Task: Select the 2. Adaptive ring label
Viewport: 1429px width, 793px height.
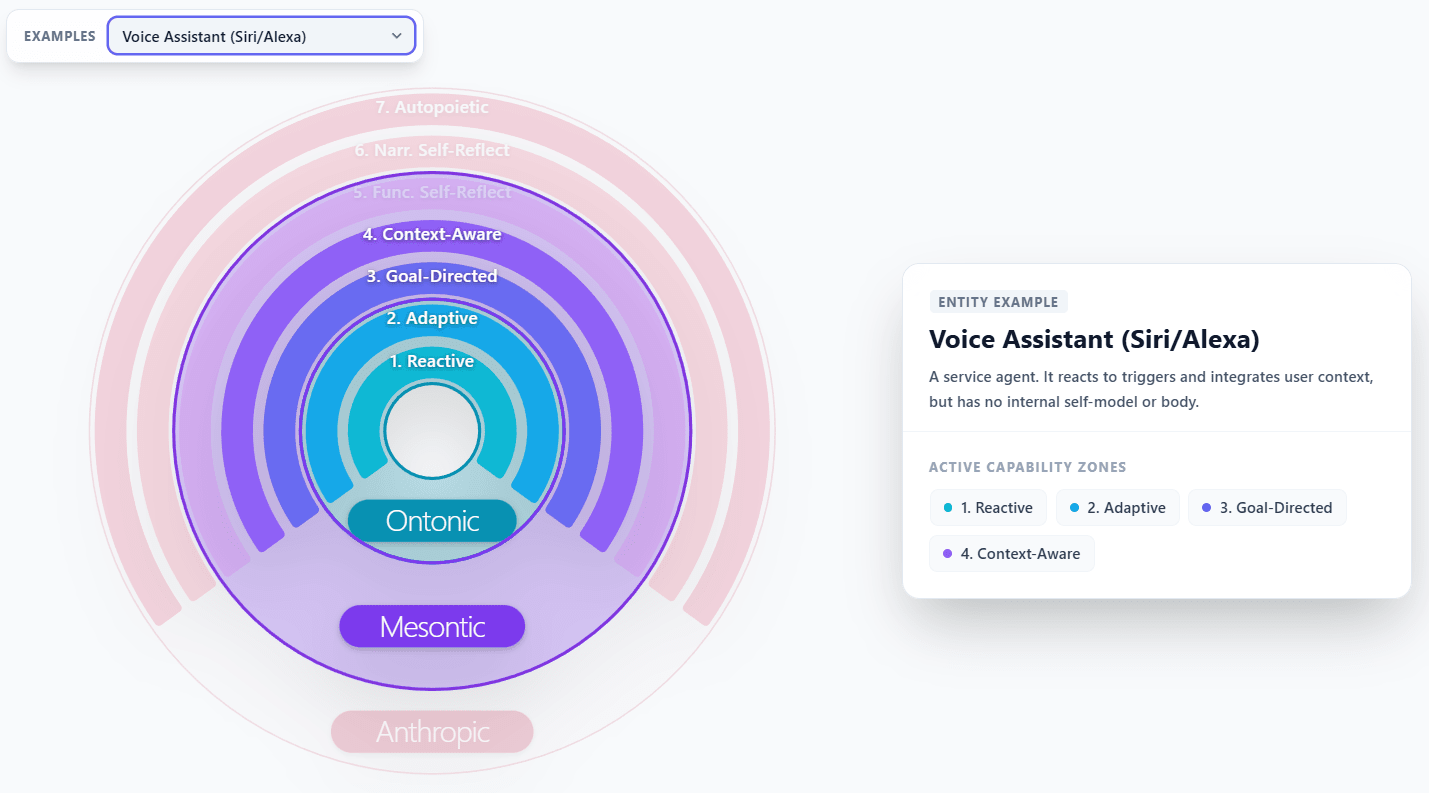Action: 432,319
